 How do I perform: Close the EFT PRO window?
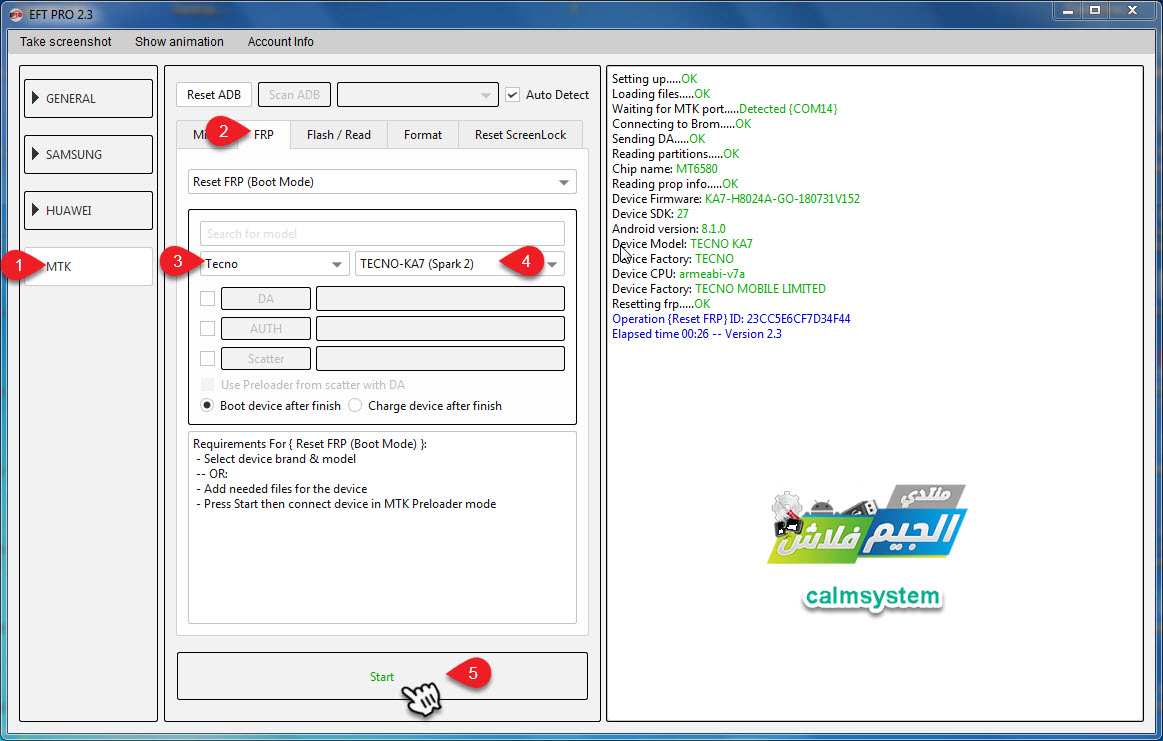click(x=1133, y=10)
